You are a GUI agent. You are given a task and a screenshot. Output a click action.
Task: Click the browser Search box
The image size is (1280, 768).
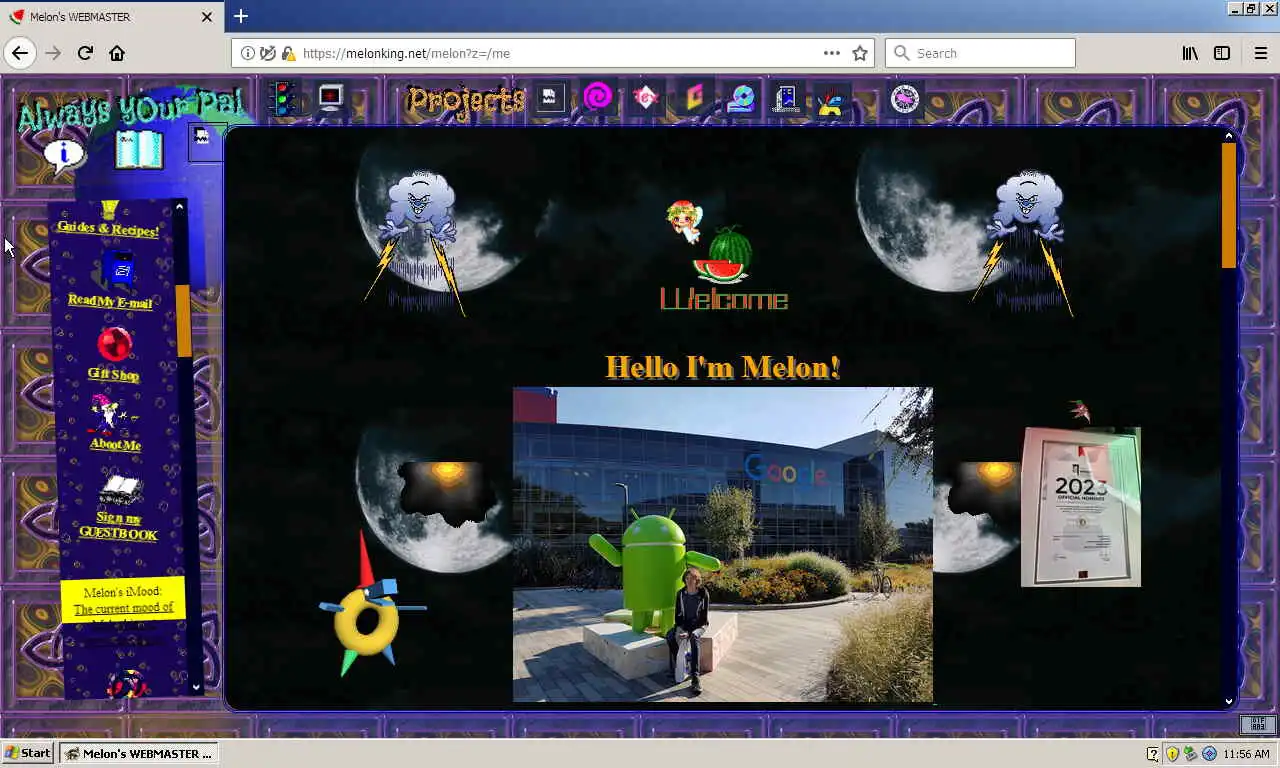[x=980, y=53]
